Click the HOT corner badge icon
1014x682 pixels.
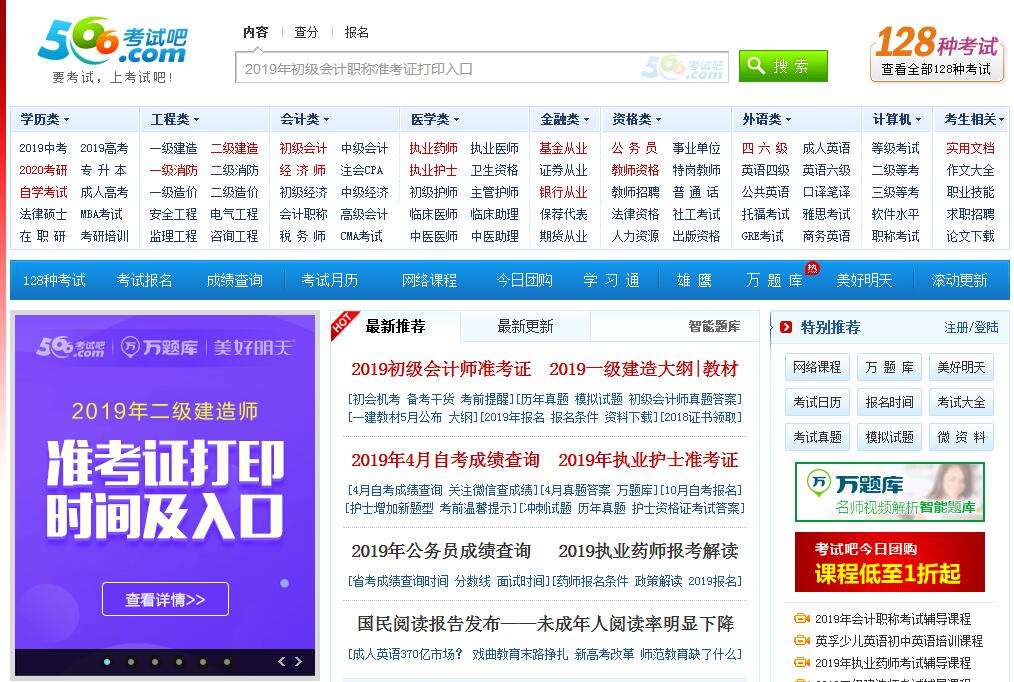tap(343, 325)
